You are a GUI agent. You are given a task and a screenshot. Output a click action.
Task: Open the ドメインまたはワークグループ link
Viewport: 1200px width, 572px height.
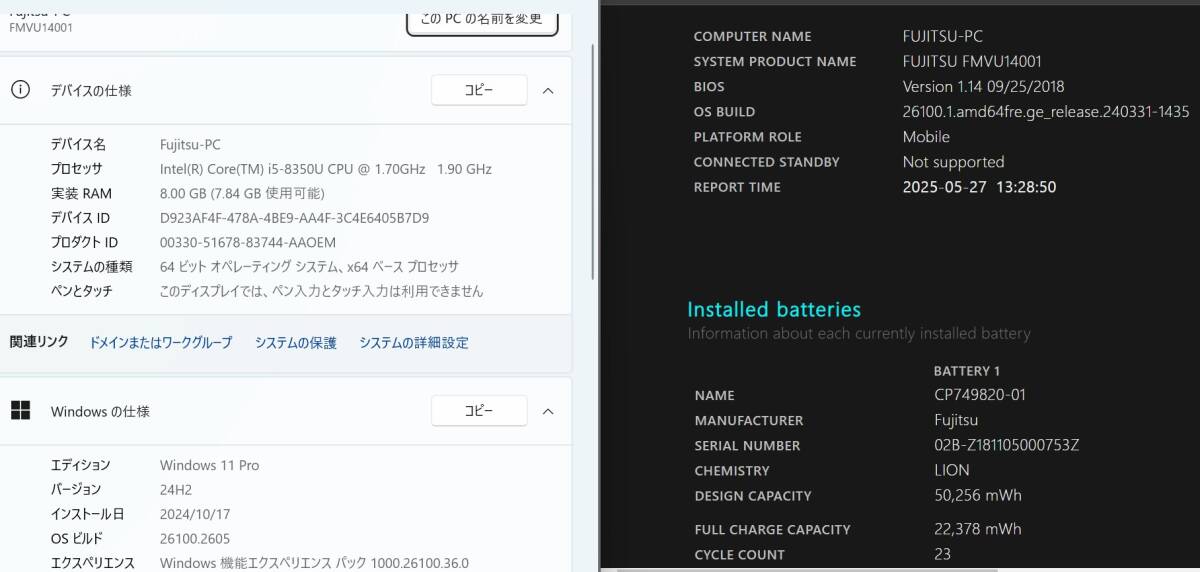click(x=161, y=343)
